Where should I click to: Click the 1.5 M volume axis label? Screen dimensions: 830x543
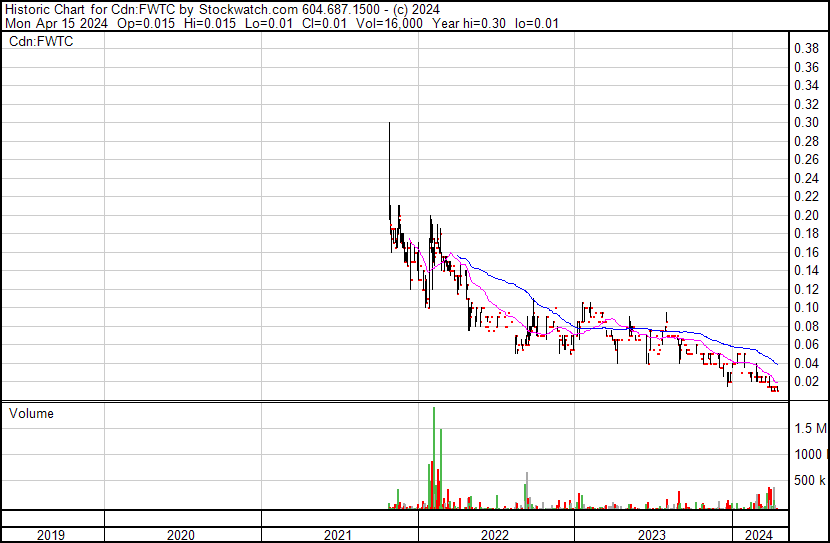click(x=810, y=428)
